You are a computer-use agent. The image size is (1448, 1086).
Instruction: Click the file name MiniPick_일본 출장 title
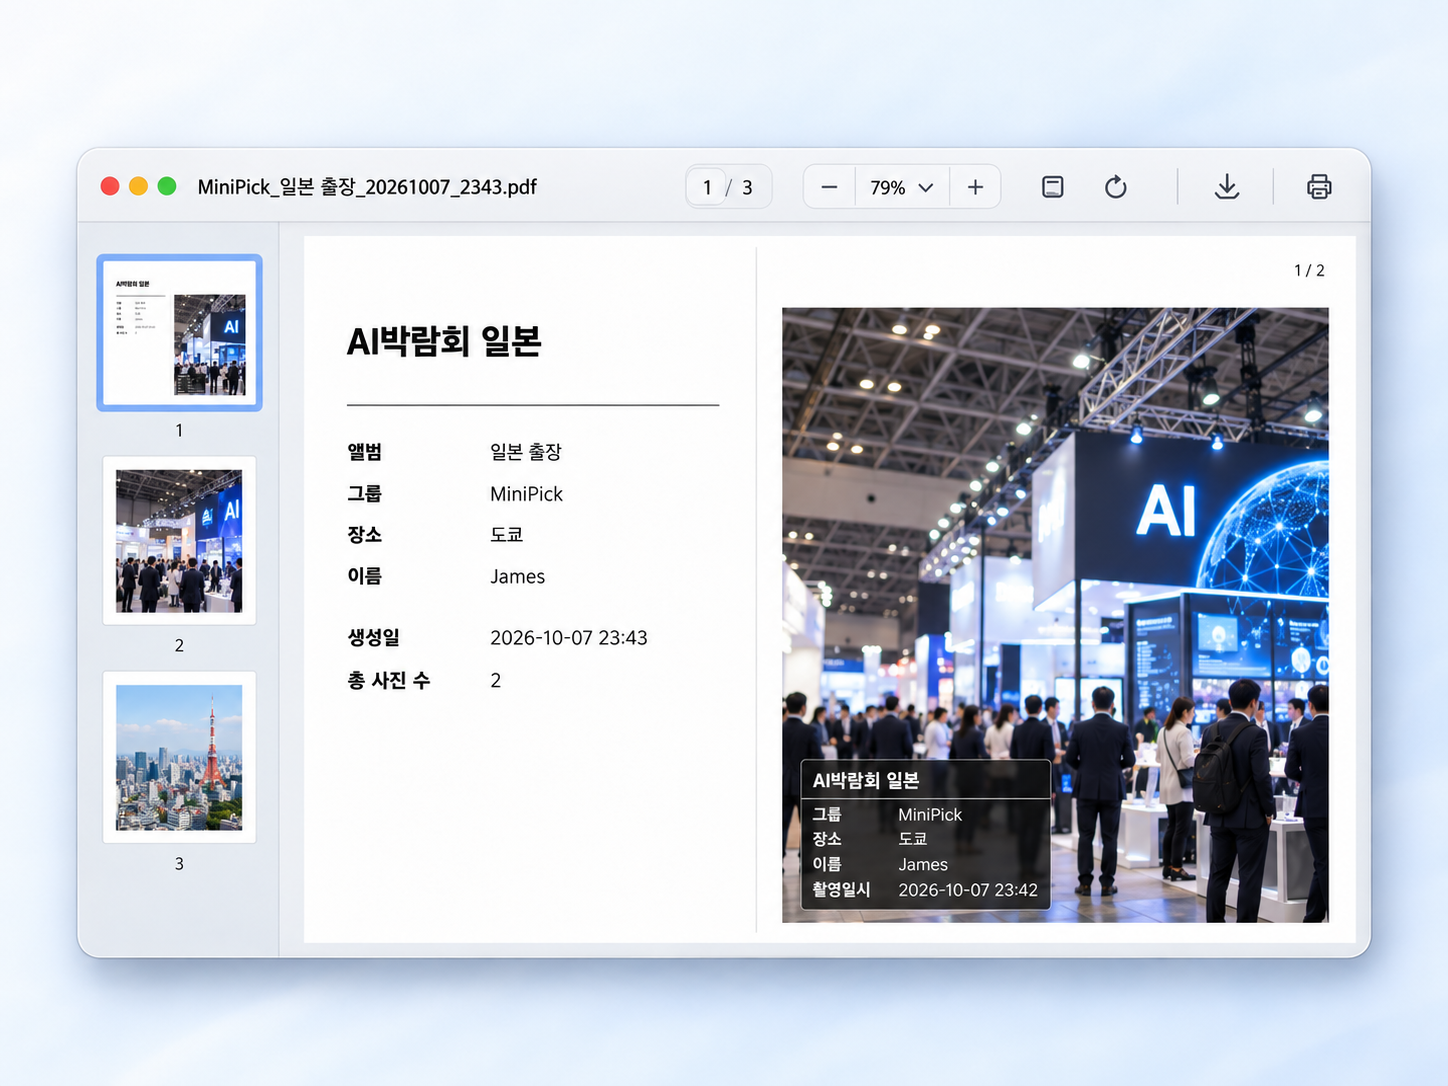(x=367, y=187)
